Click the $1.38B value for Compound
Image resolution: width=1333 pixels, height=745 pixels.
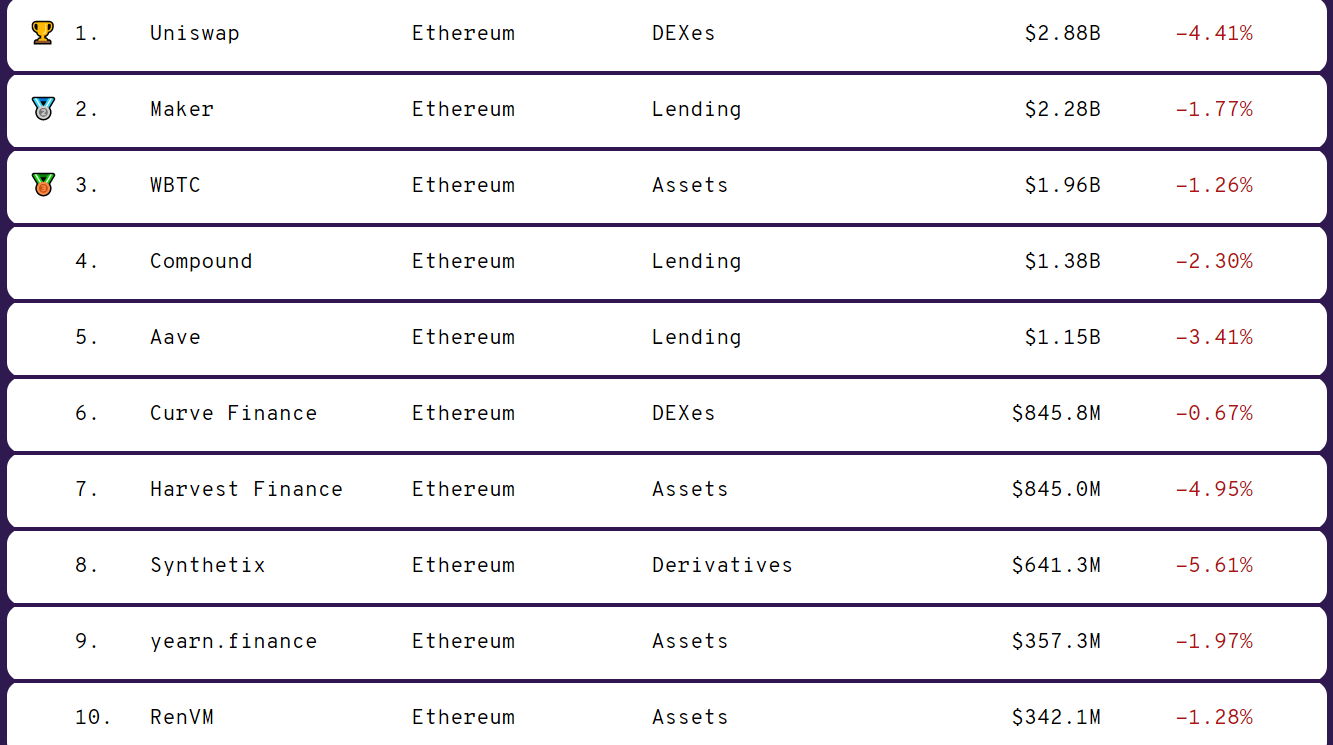(x=1062, y=261)
